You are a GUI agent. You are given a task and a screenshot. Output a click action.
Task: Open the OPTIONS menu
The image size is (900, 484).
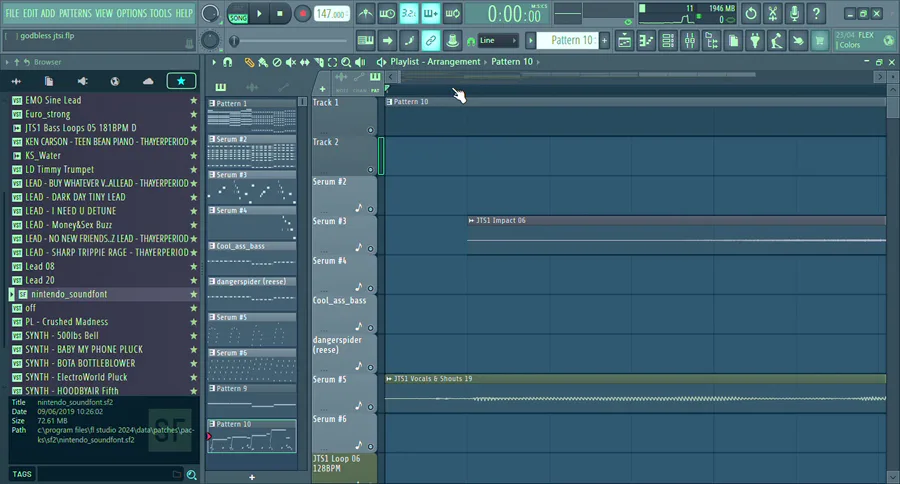(x=131, y=13)
